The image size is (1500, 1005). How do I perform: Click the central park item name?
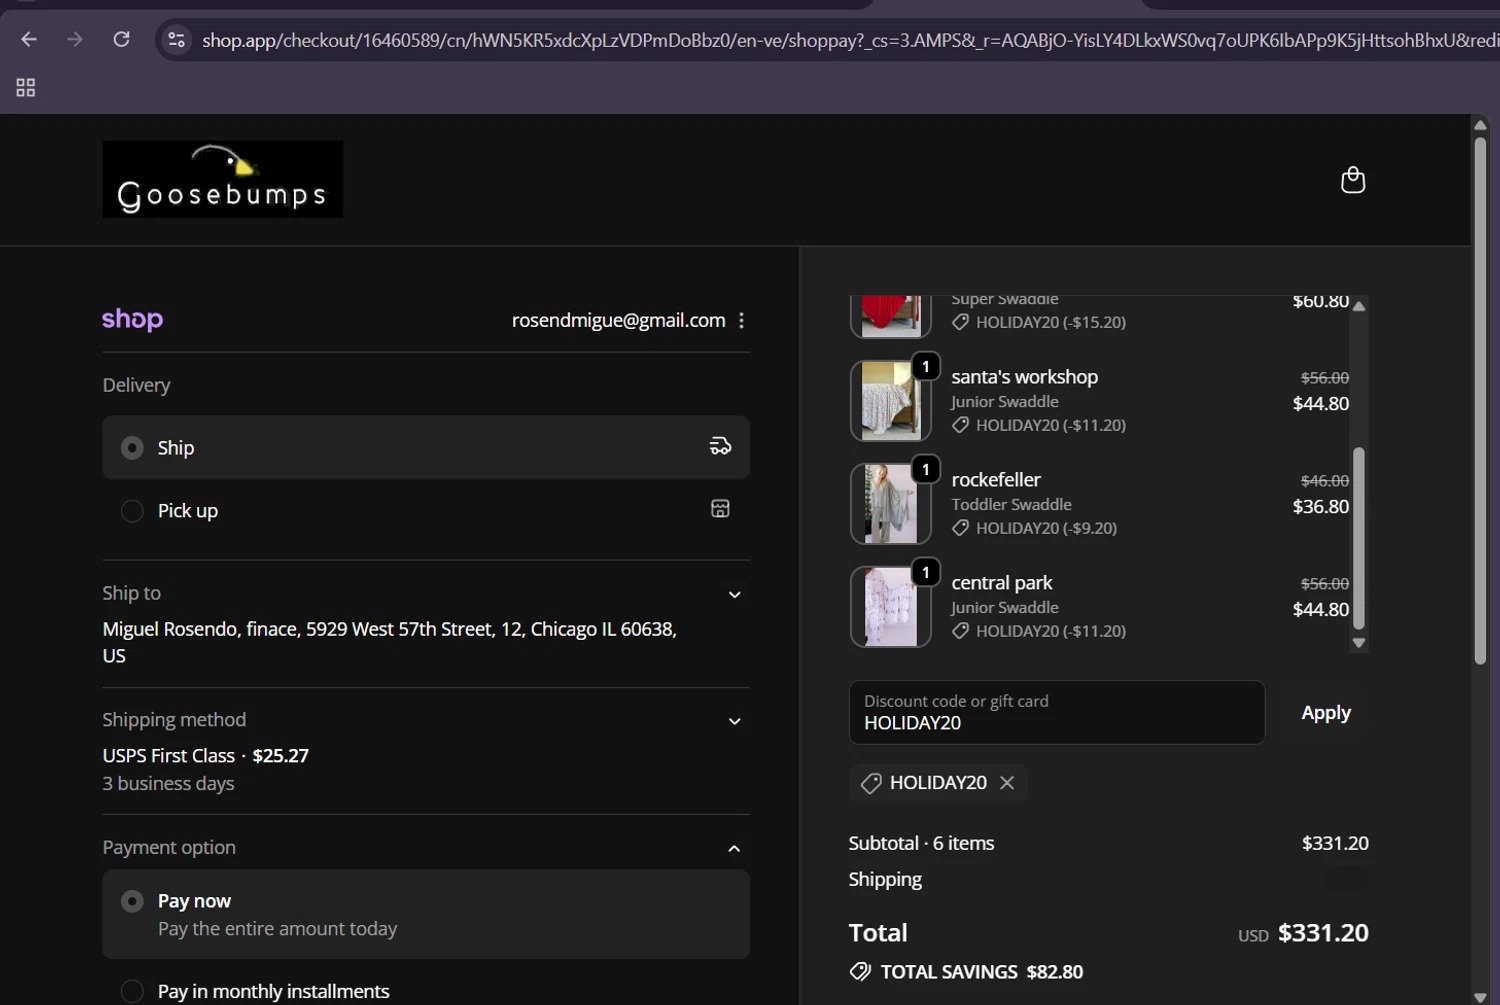[1002, 583]
